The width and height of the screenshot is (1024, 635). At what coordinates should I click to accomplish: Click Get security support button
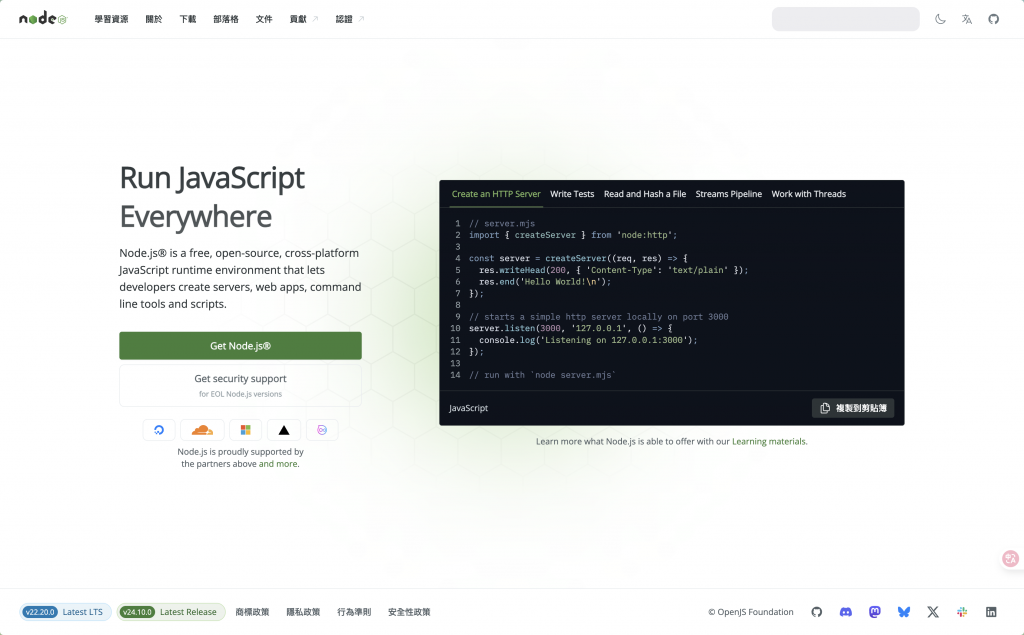[x=240, y=385]
